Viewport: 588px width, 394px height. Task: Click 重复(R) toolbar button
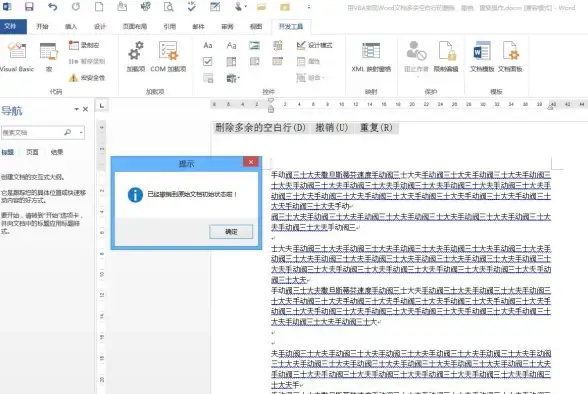[376, 128]
